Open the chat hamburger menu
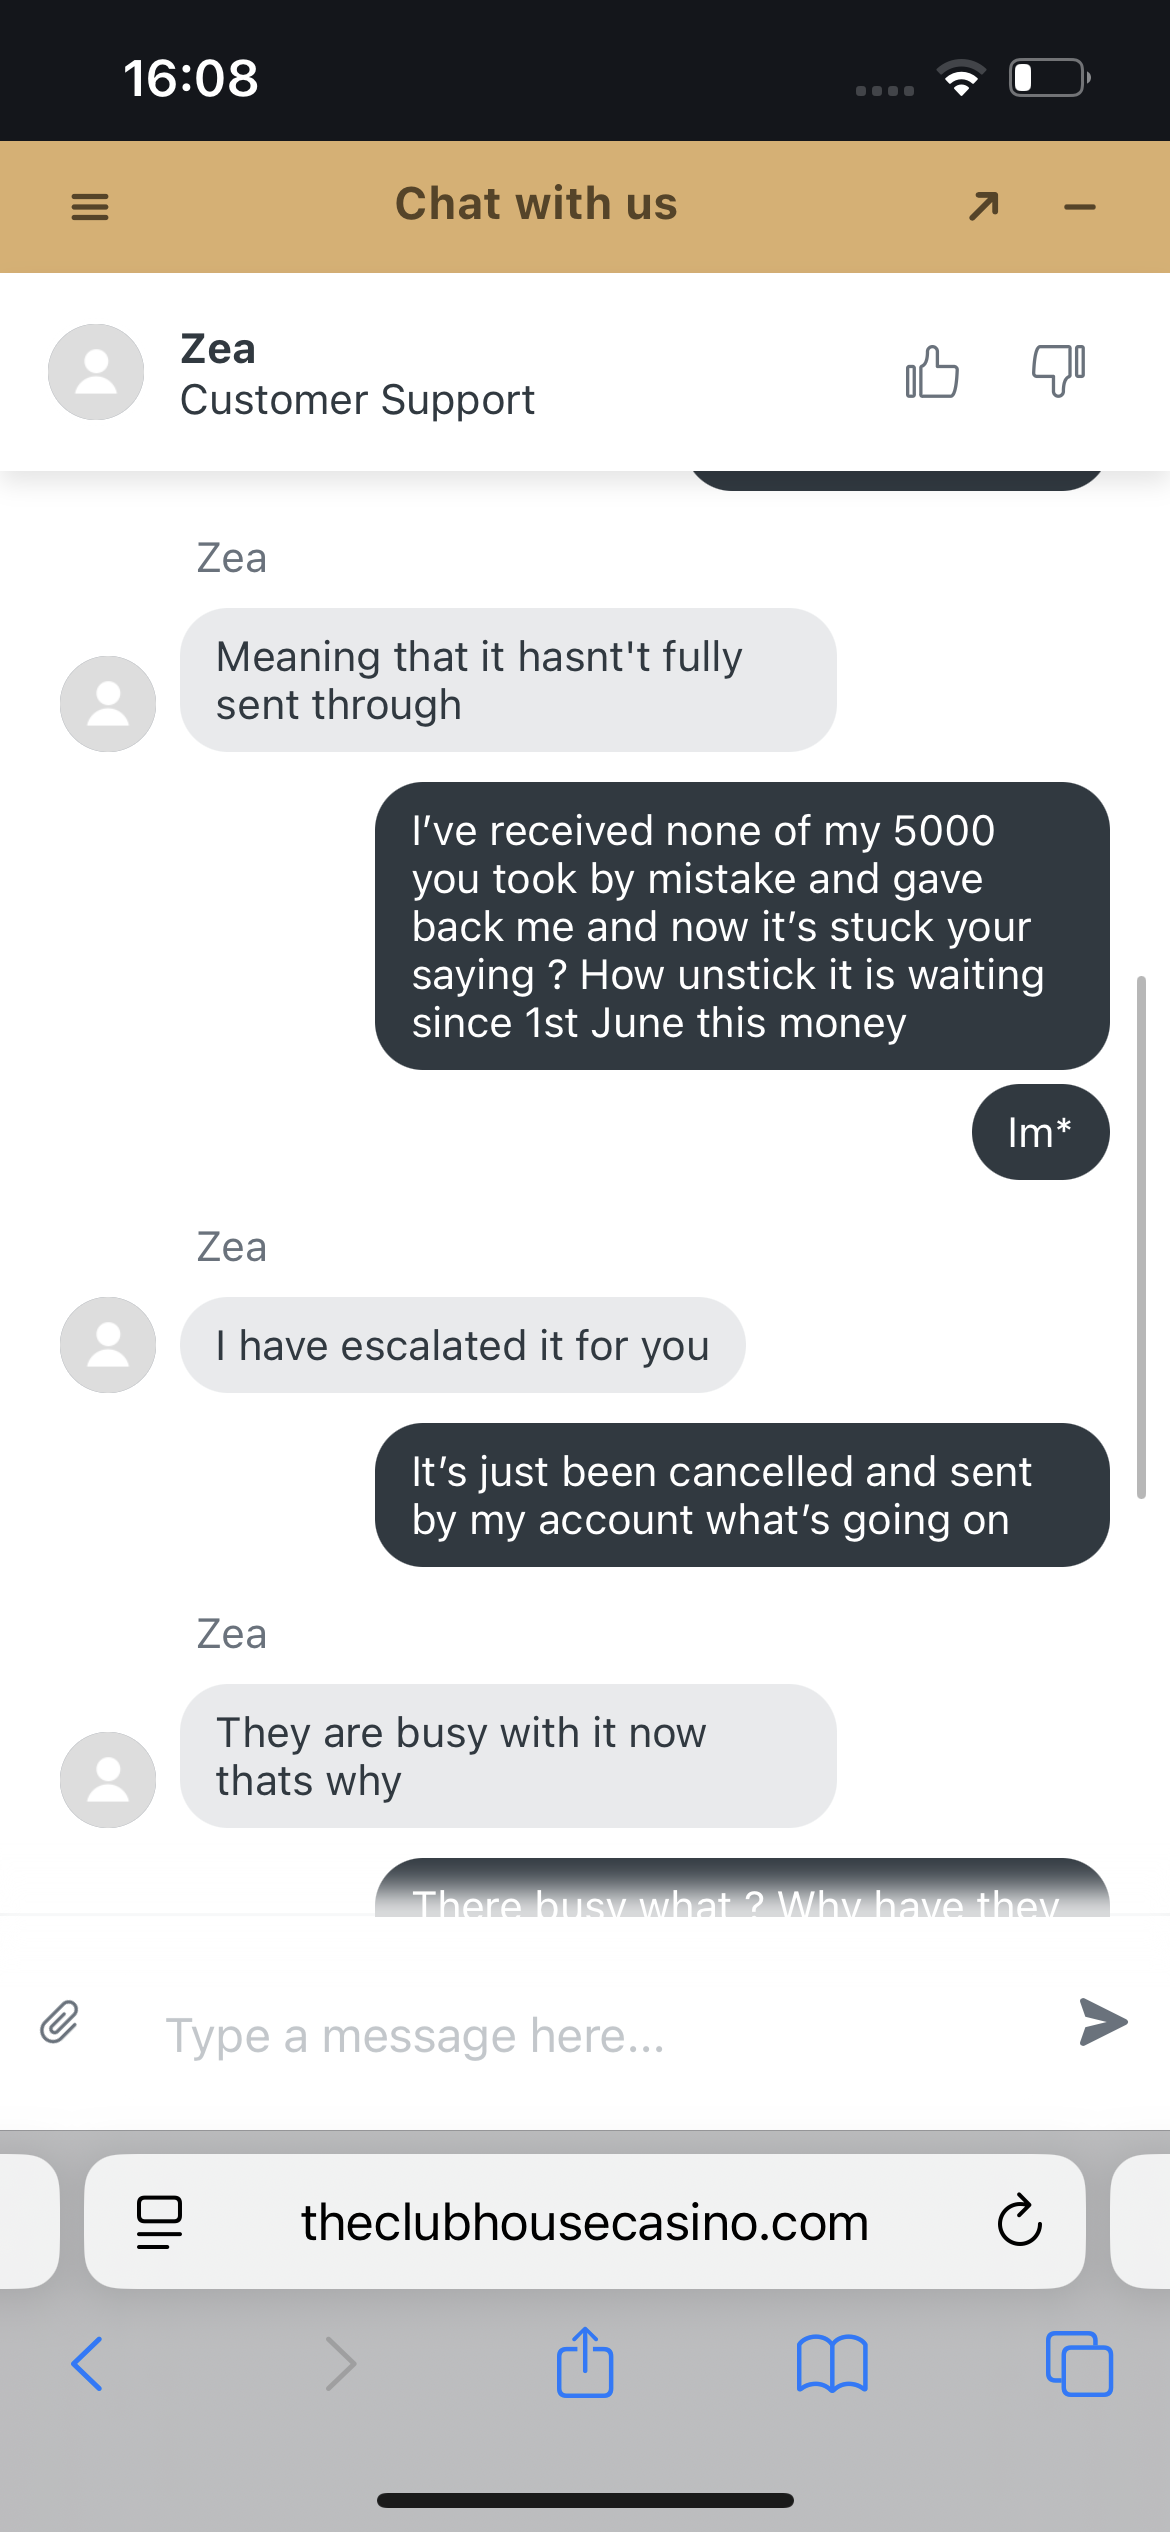The image size is (1170, 2532). tap(90, 207)
